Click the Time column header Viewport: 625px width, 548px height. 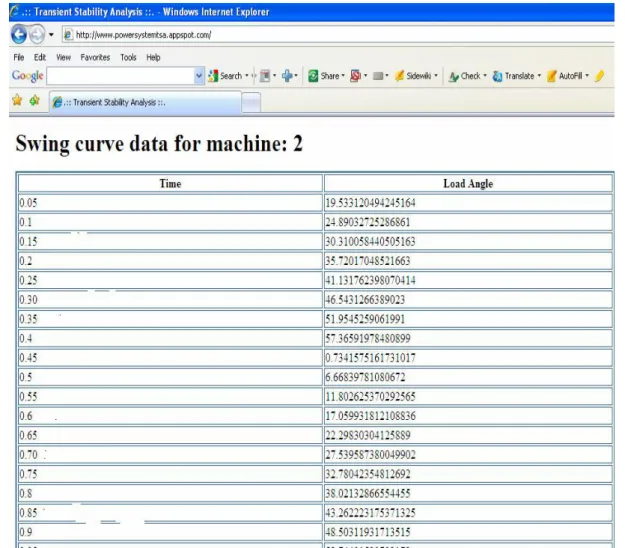click(170, 184)
